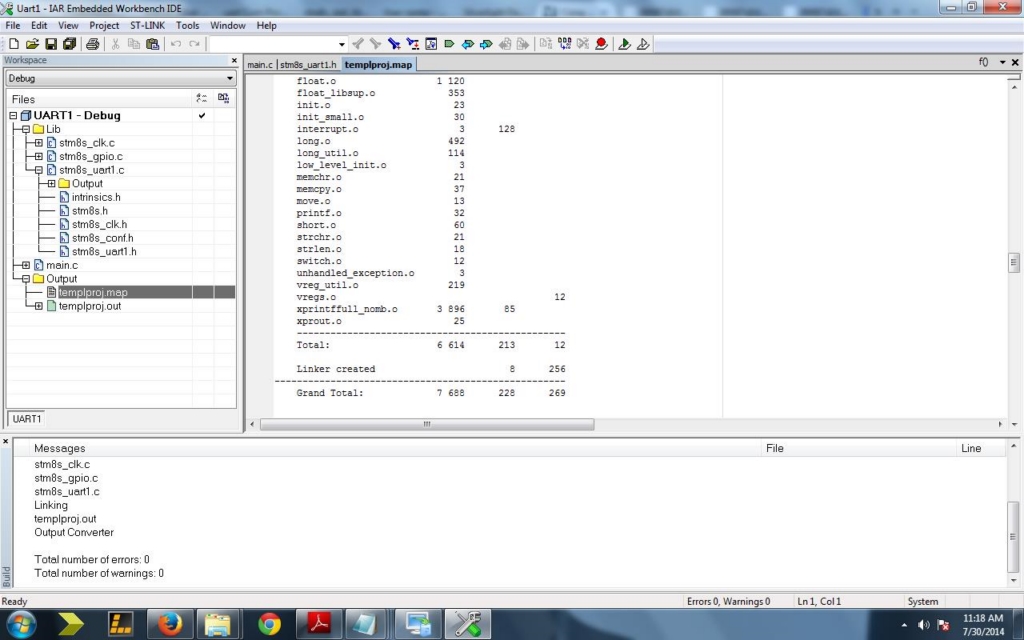Close the Messages build panel with its X
The height and width of the screenshot is (640, 1024).
(x=6, y=441)
